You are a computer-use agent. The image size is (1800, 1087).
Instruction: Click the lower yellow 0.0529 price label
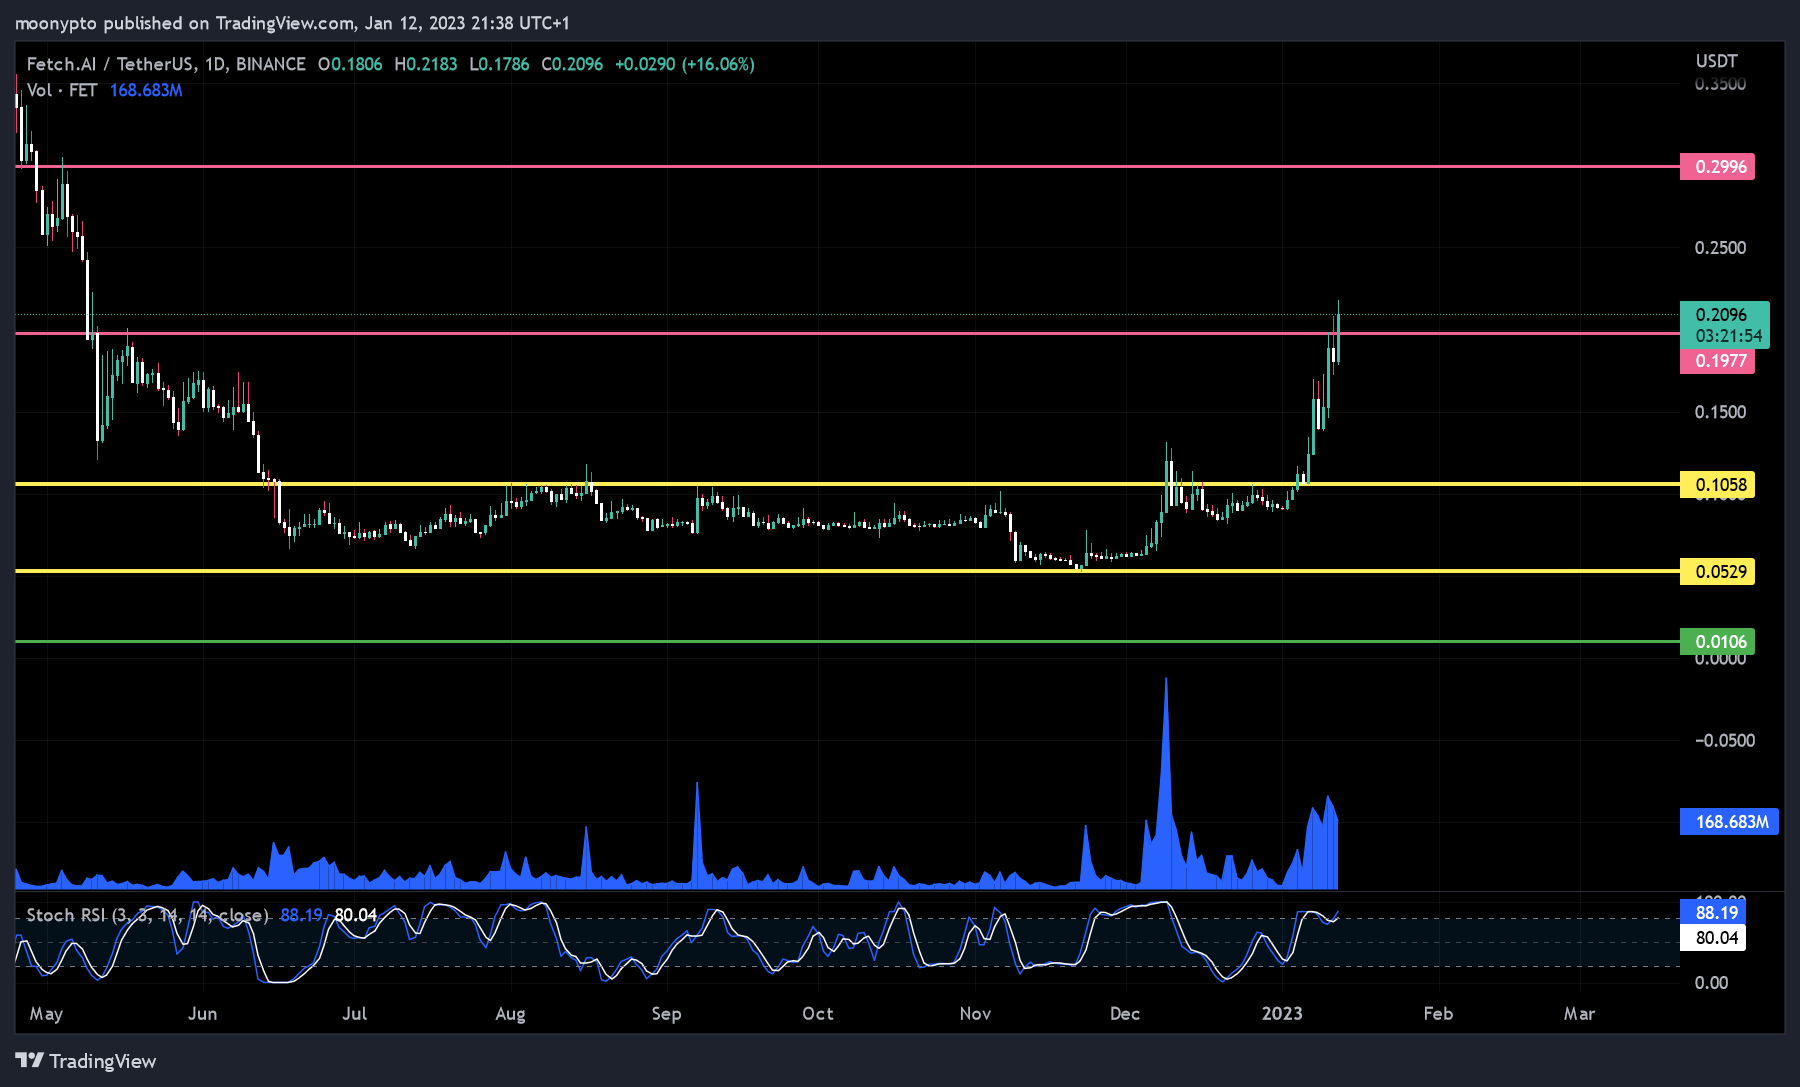pyautogui.click(x=1717, y=572)
